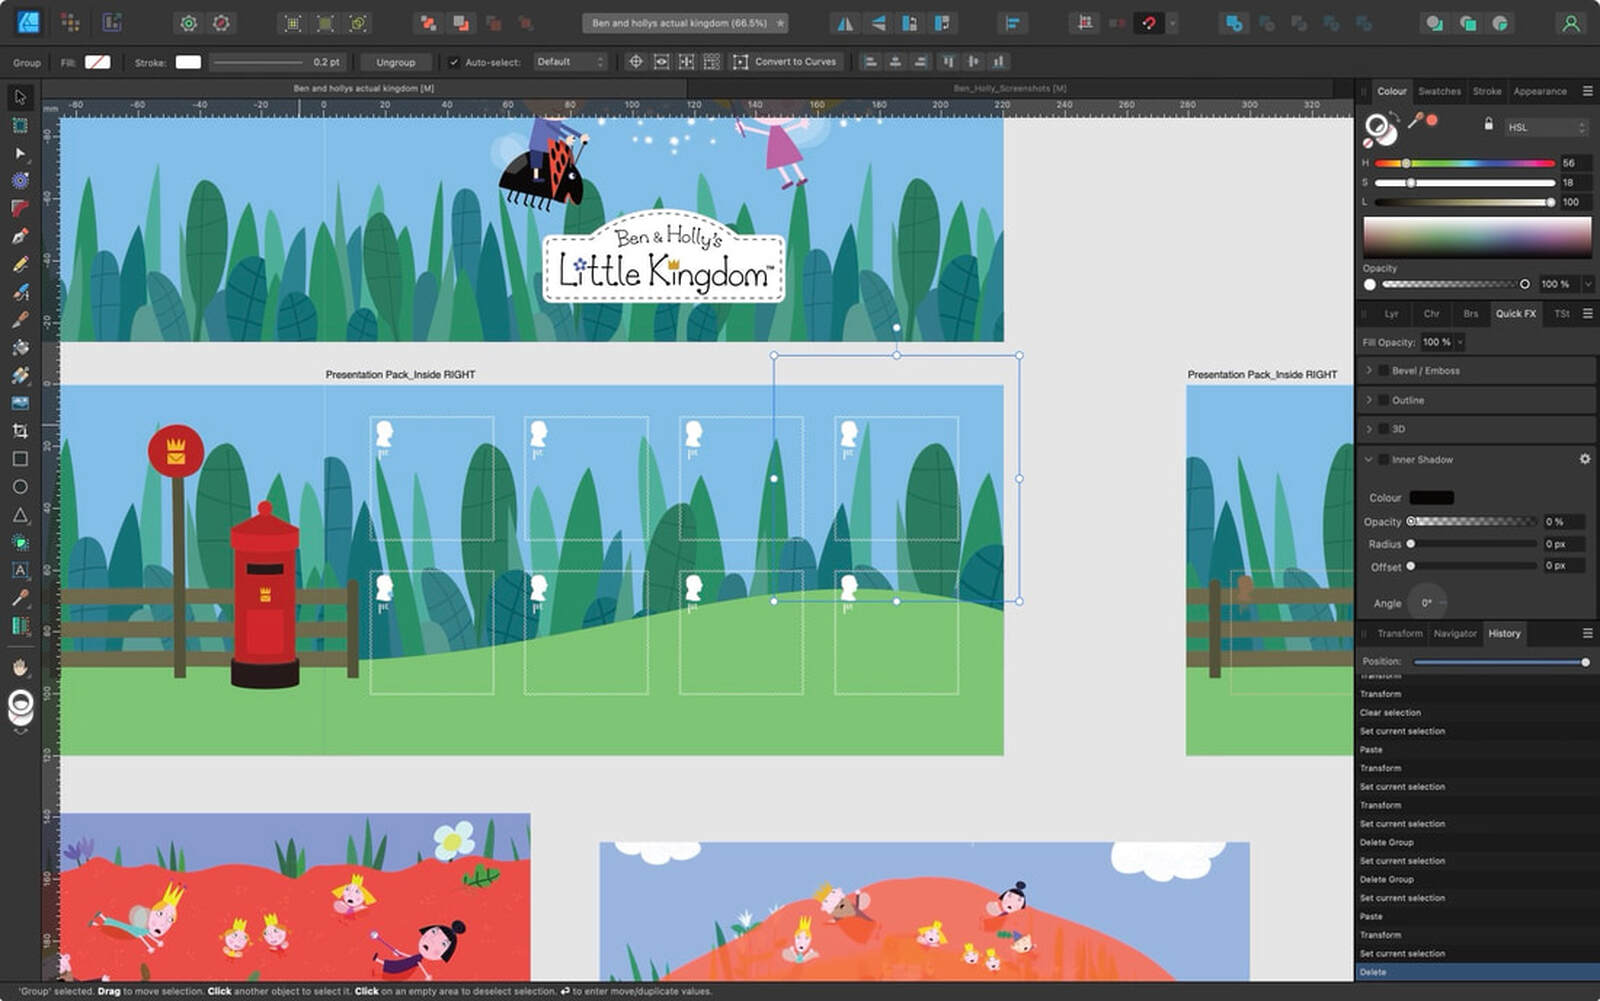Select the Move tool arrow

tap(20, 97)
